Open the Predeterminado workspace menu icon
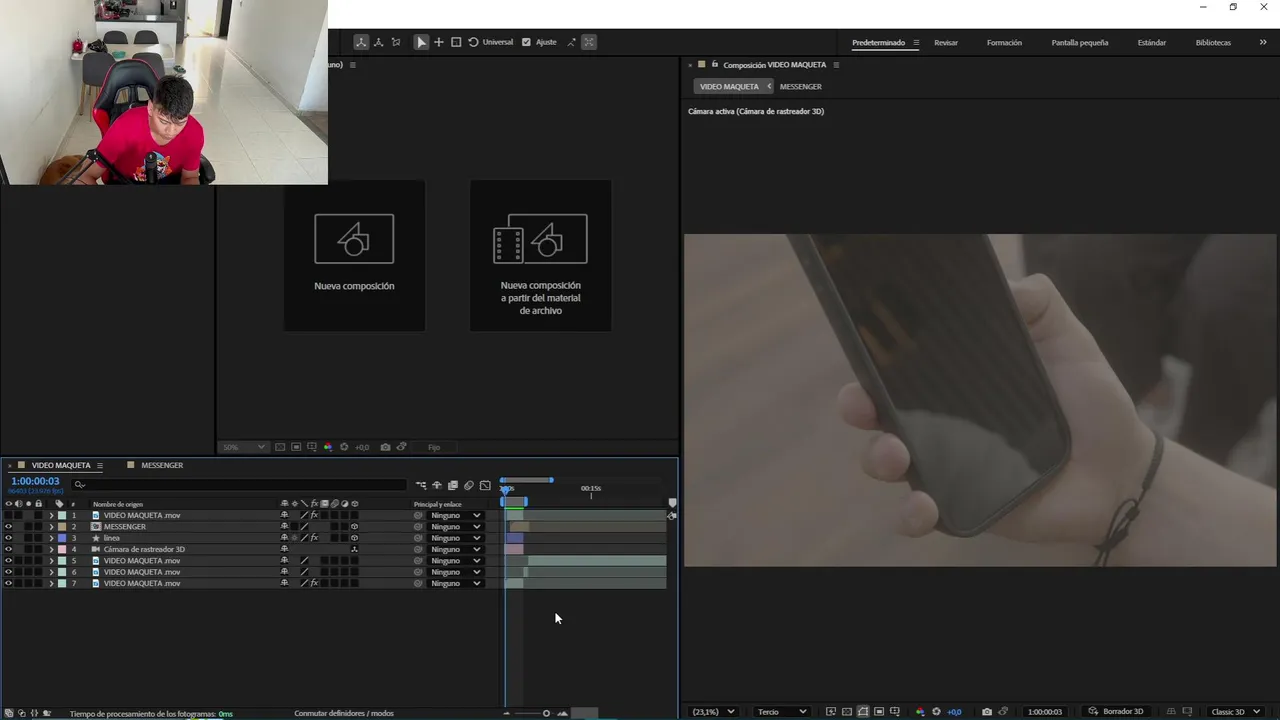1280x720 pixels. click(x=916, y=43)
